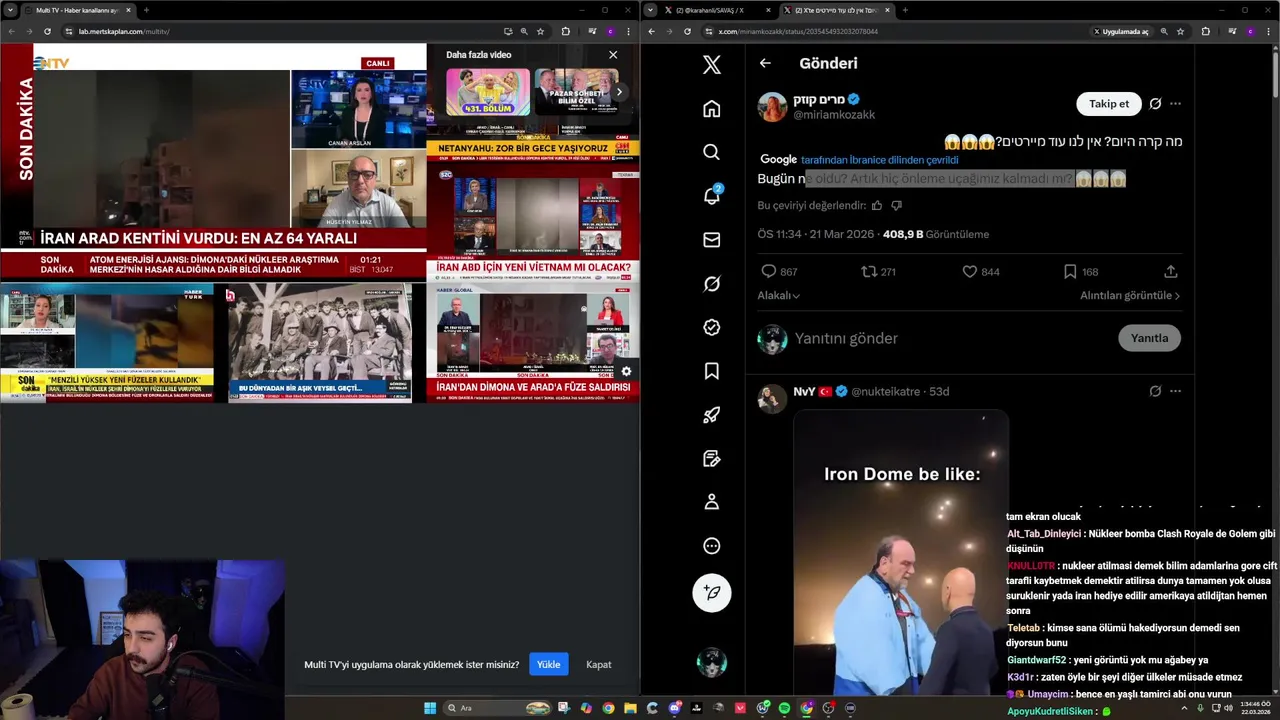1280x720 pixels.
Task: Open new tab in Multi TV window
Action: [x=146, y=10]
